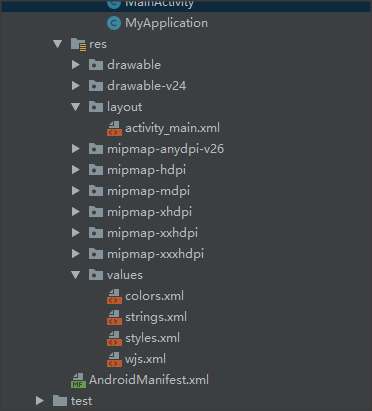Select the MyApplication class name
The width and height of the screenshot is (372, 411).
click(x=166, y=23)
